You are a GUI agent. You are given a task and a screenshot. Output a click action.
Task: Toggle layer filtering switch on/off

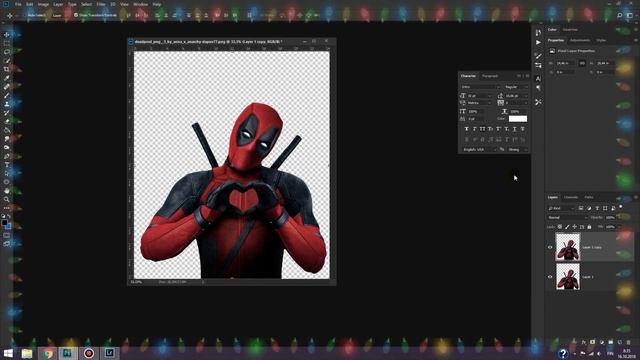[621, 207]
